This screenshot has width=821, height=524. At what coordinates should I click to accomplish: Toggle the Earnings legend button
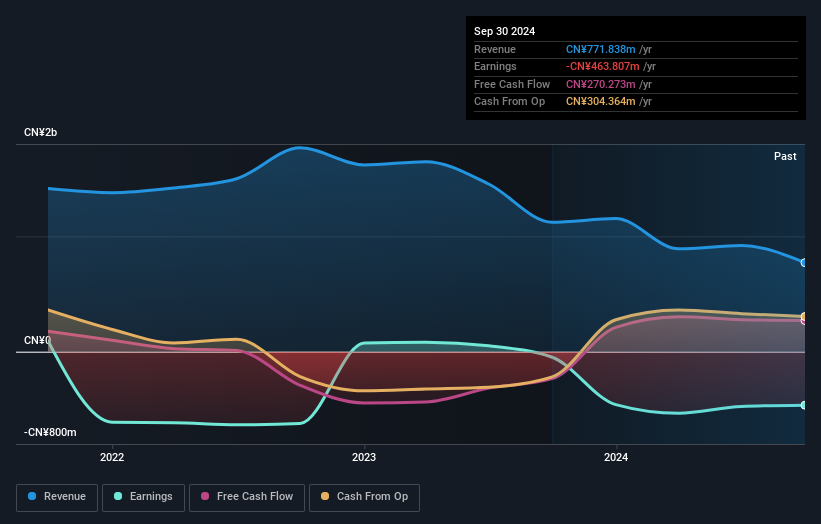(143, 497)
